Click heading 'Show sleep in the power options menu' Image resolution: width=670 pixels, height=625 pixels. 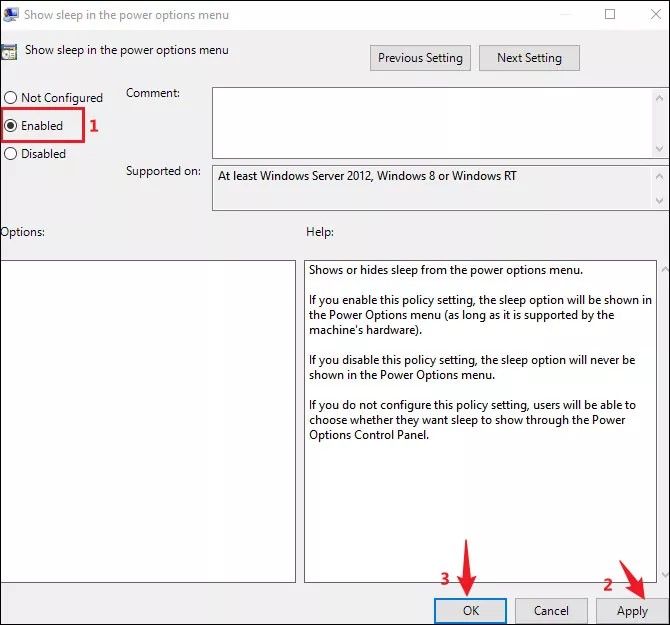pos(126,50)
